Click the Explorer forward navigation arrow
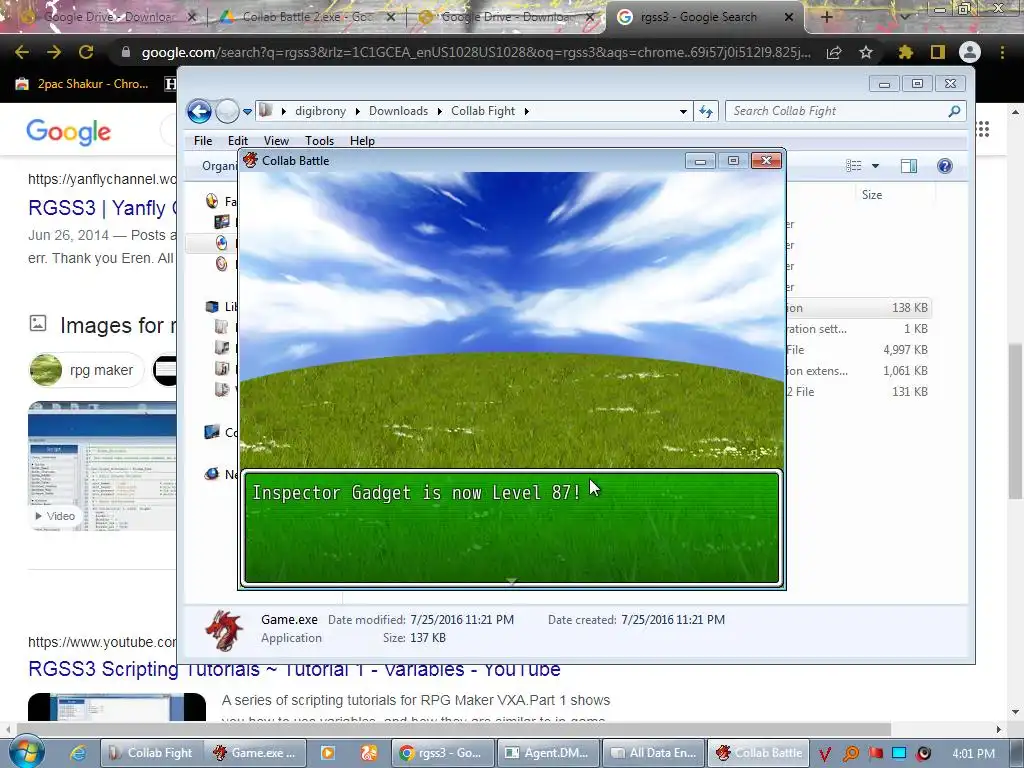 (x=227, y=112)
